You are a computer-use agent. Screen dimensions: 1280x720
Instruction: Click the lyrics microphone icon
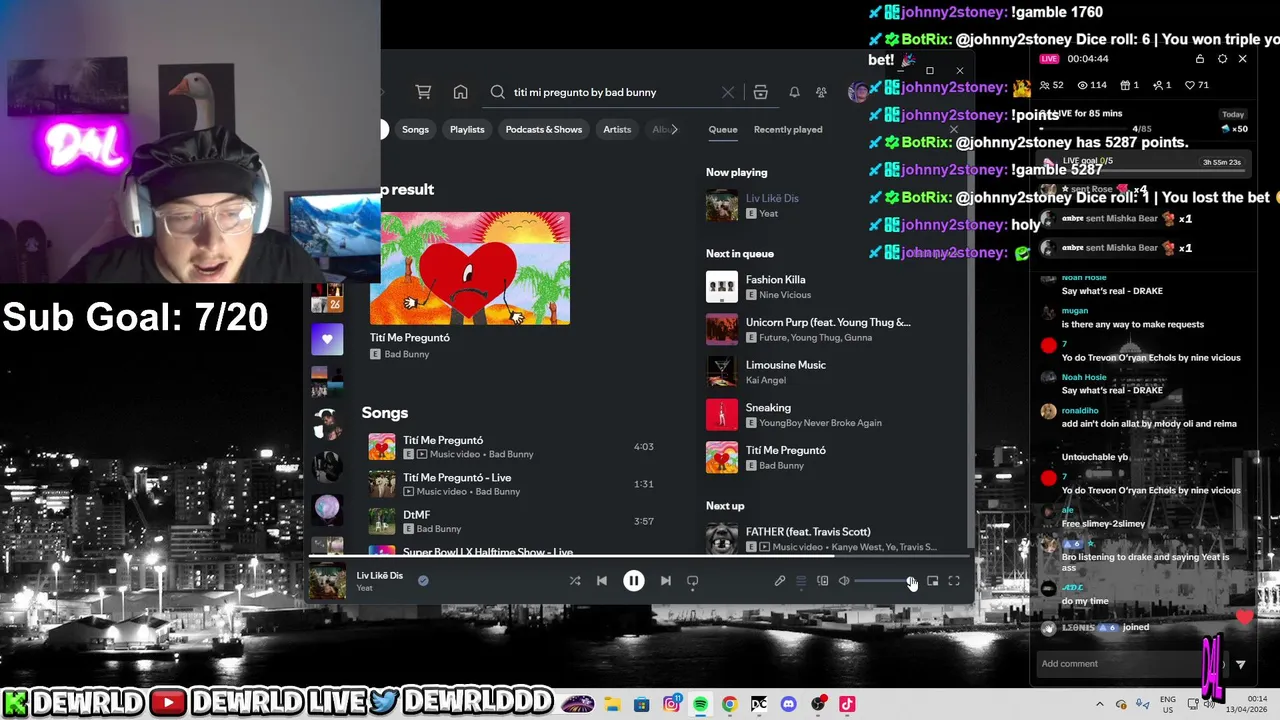(780, 580)
